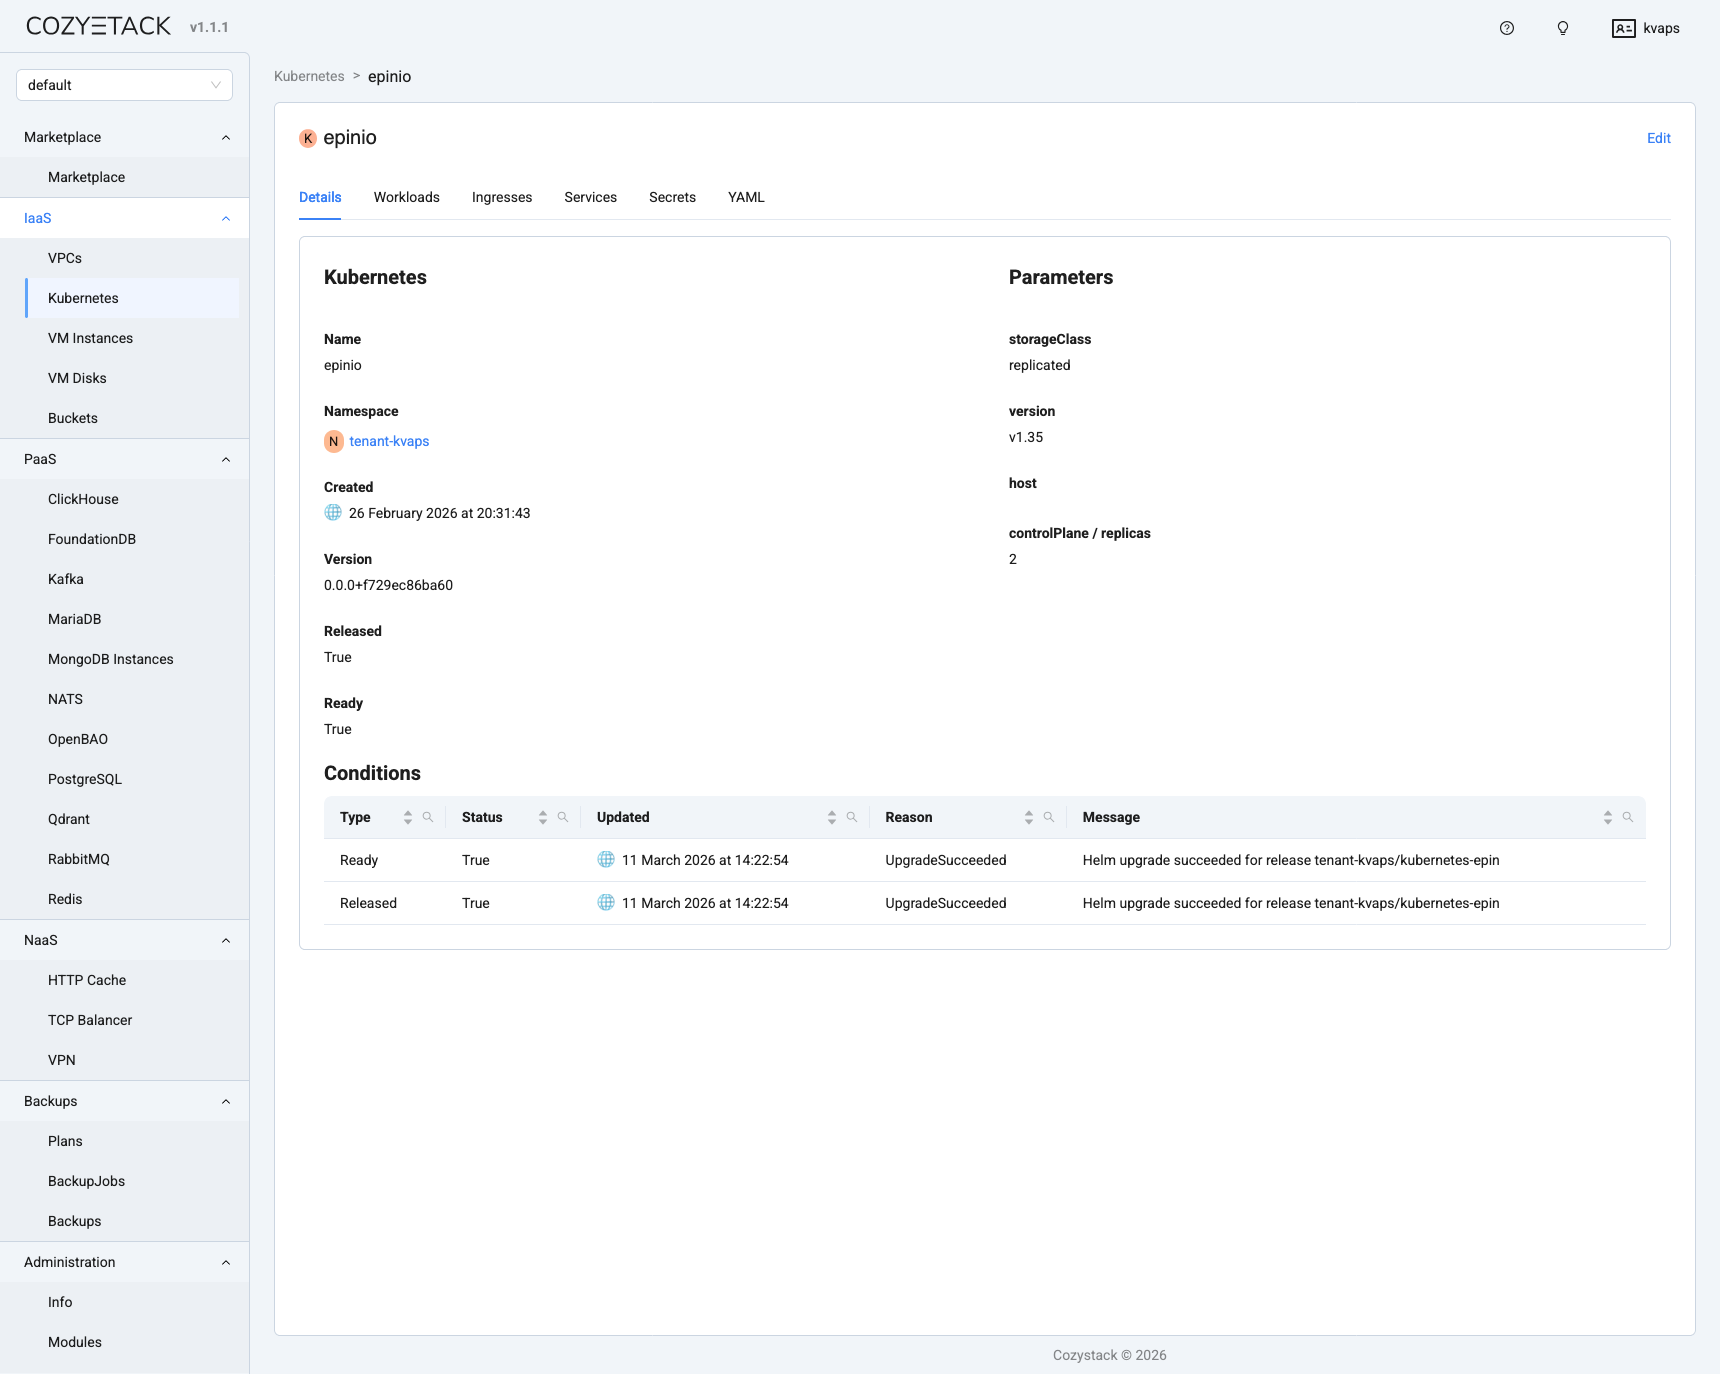Switch to the Workloads tab
The image size is (1720, 1374).
[406, 197]
